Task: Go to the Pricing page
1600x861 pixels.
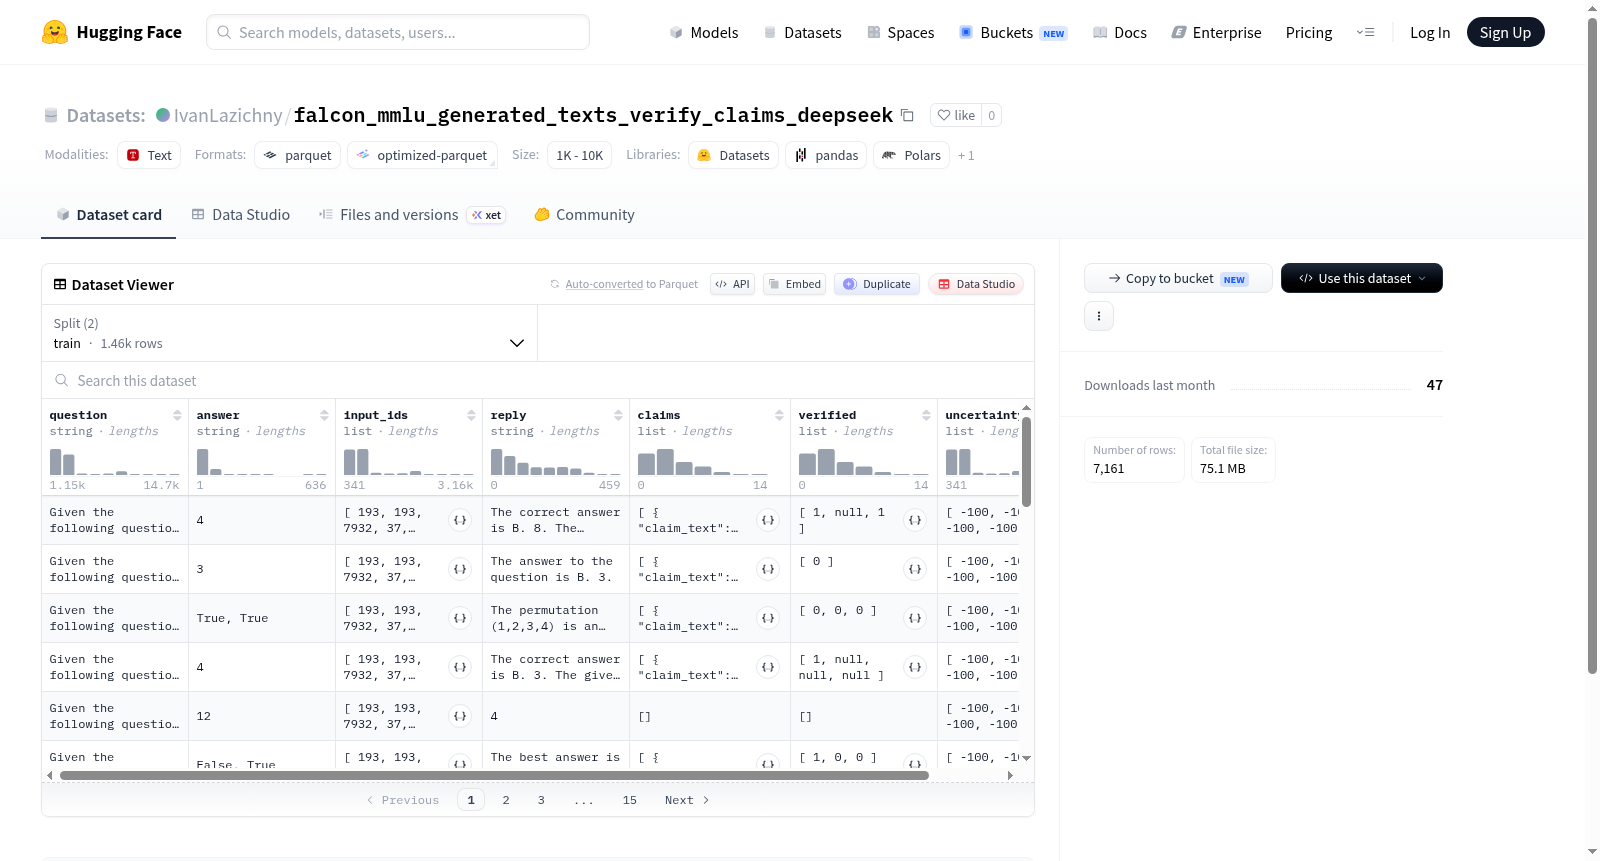Action: [x=1309, y=32]
